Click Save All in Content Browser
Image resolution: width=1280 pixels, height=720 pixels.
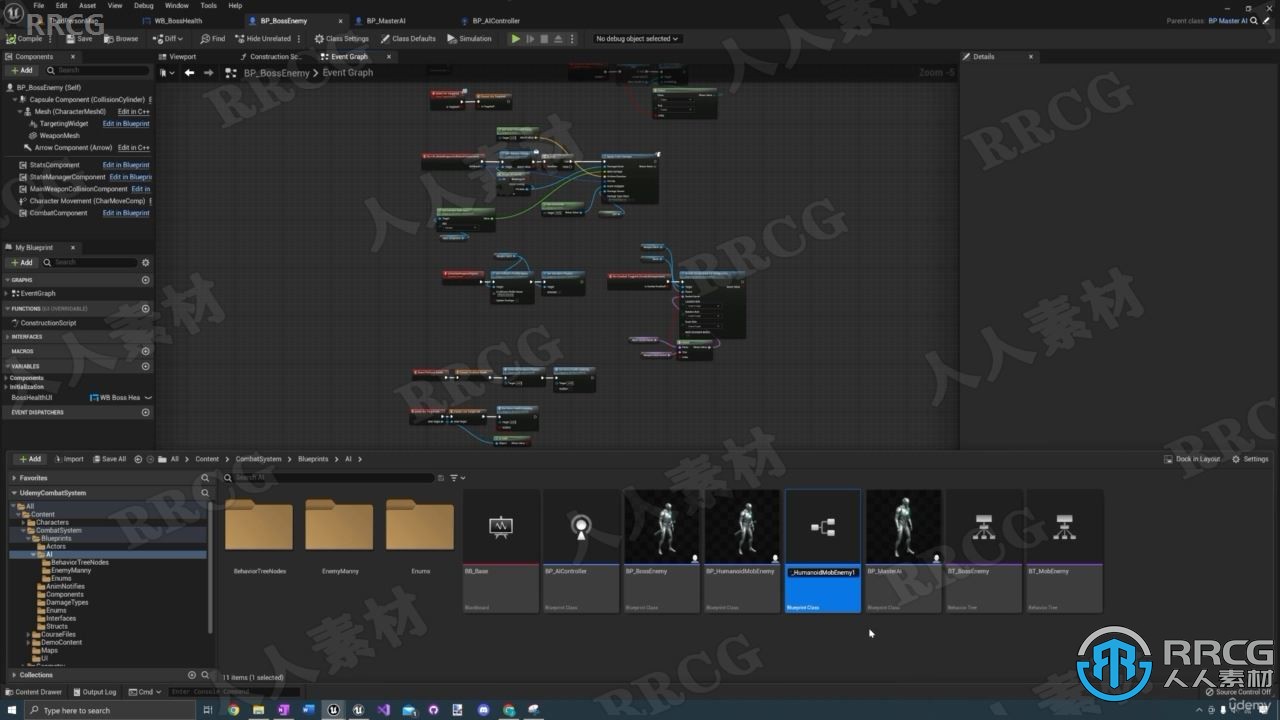[x=109, y=459]
